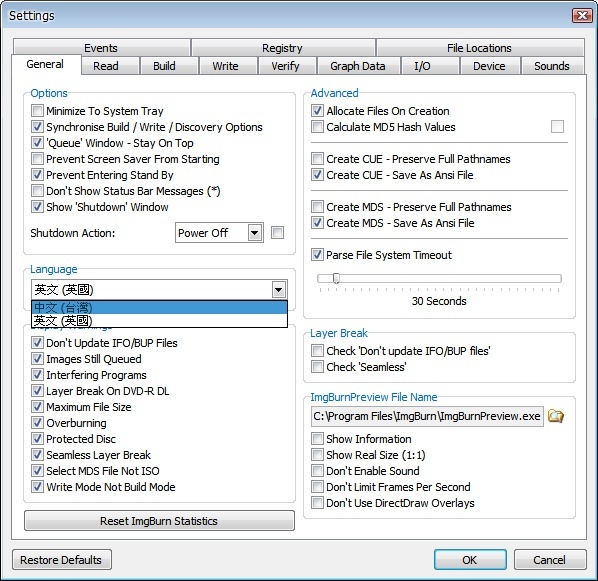Open the Device tab

click(x=489, y=66)
